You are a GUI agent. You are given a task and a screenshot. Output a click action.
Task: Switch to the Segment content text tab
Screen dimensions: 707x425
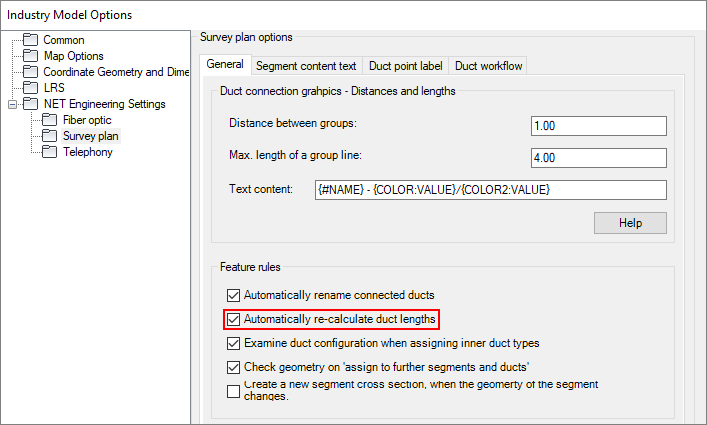(x=305, y=66)
